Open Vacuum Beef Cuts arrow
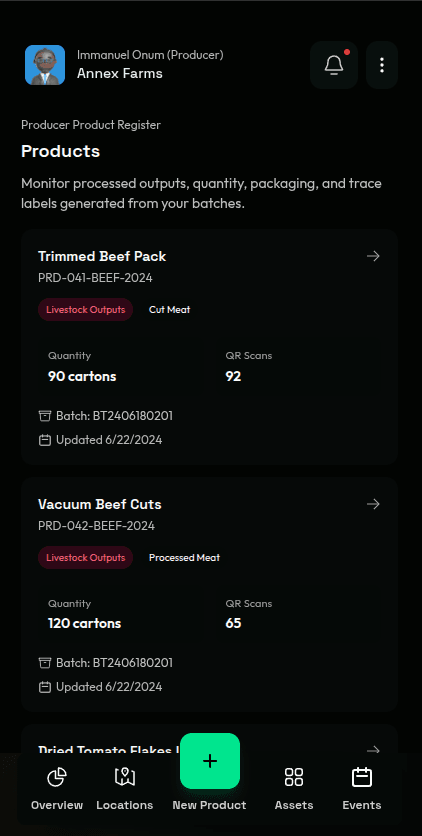 click(373, 504)
